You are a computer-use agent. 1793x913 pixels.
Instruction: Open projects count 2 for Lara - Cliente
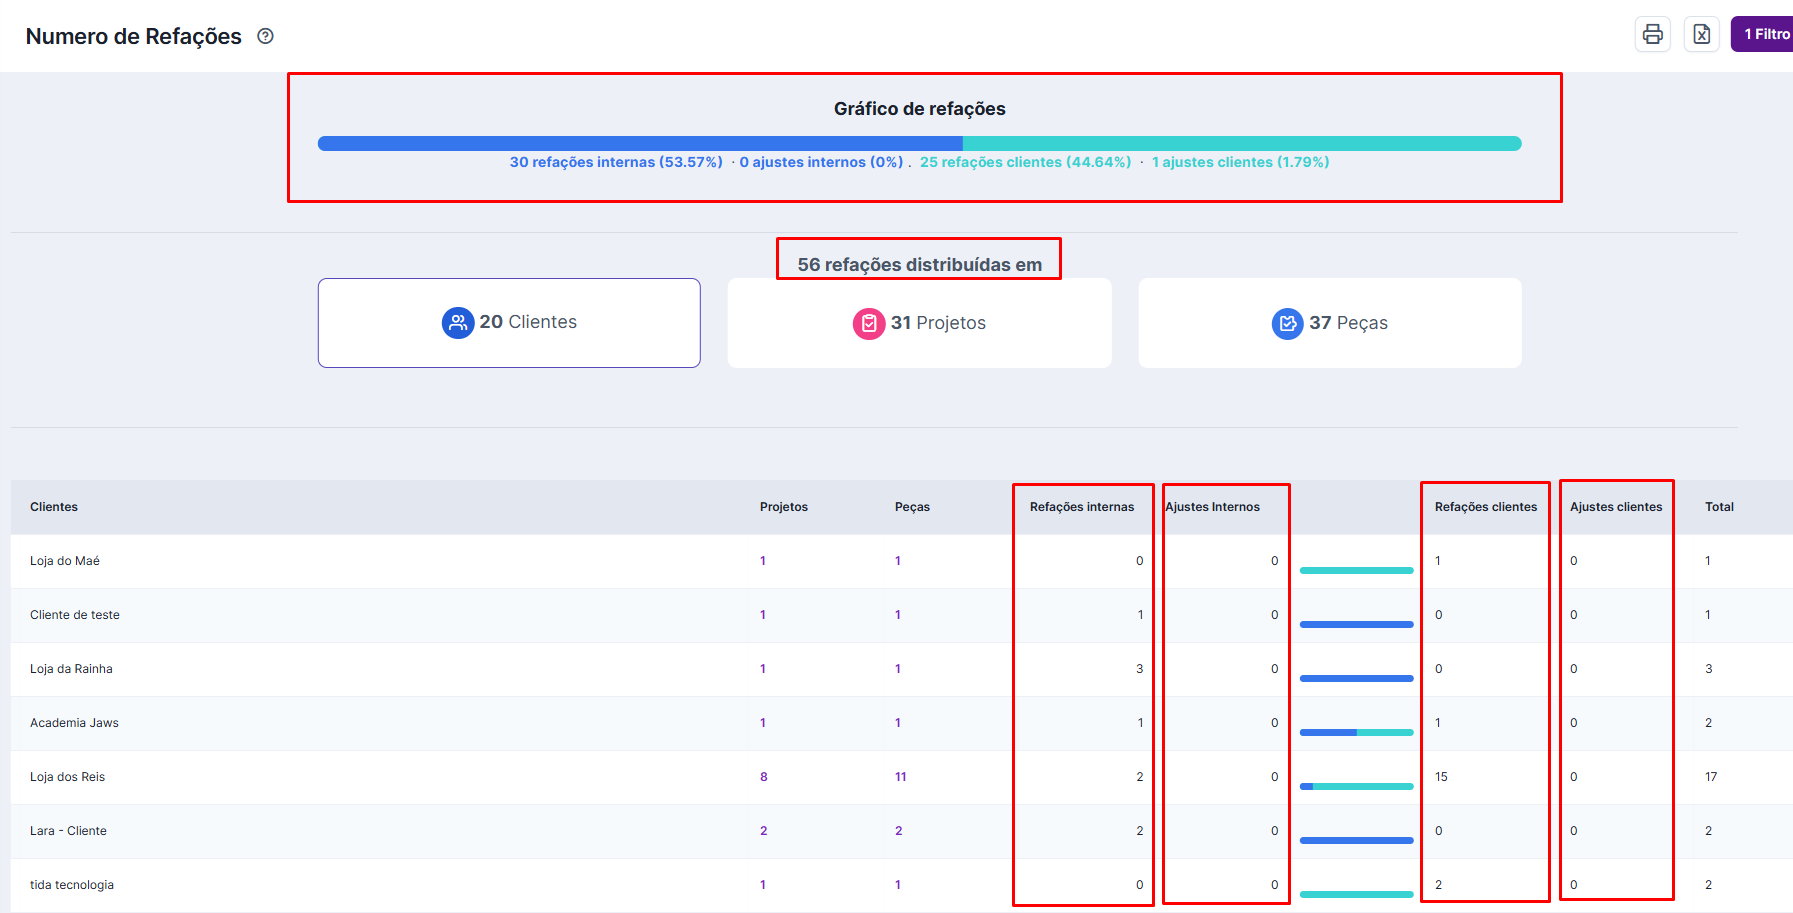click(x=764, y=831)
